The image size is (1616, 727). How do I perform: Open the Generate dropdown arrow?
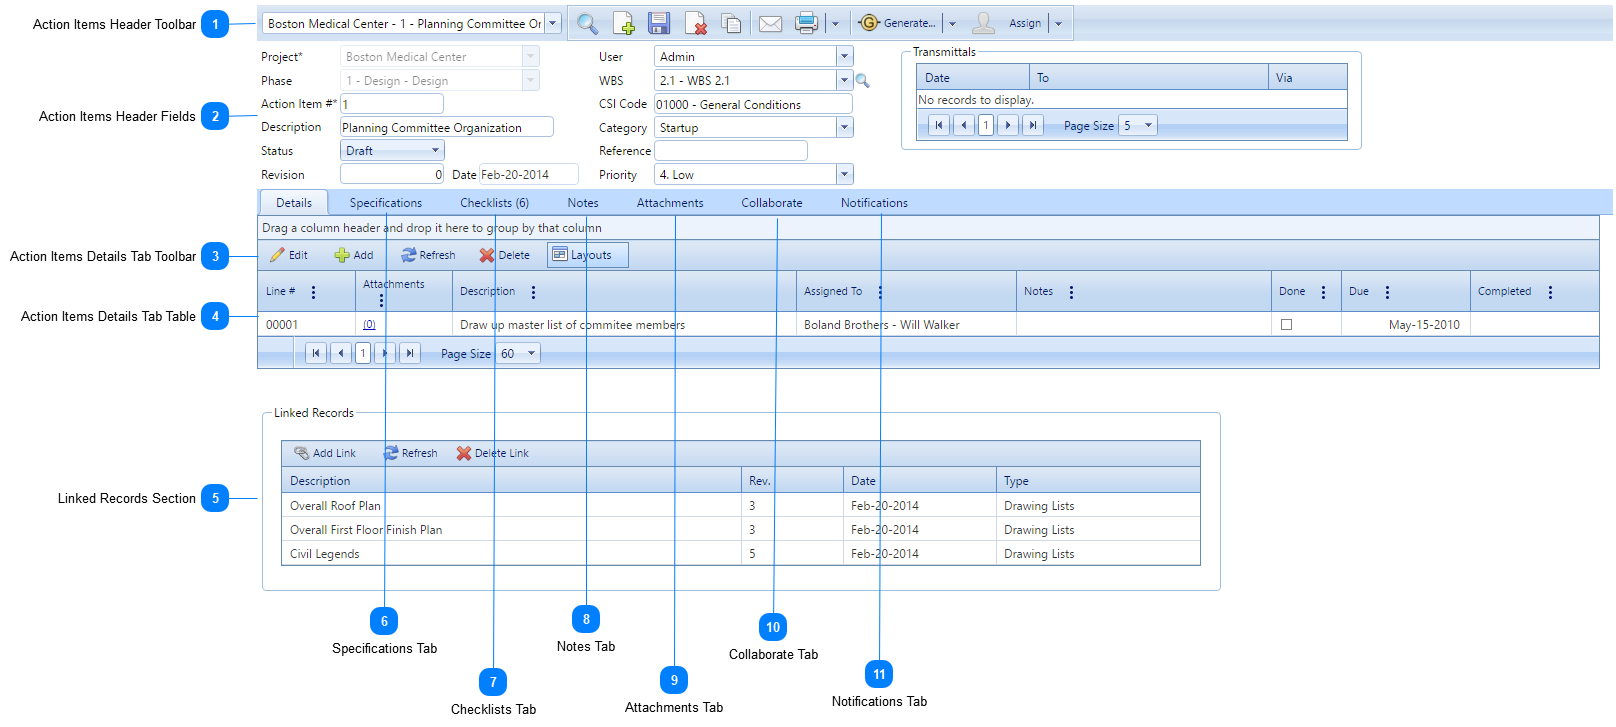(x=952, y=23)
